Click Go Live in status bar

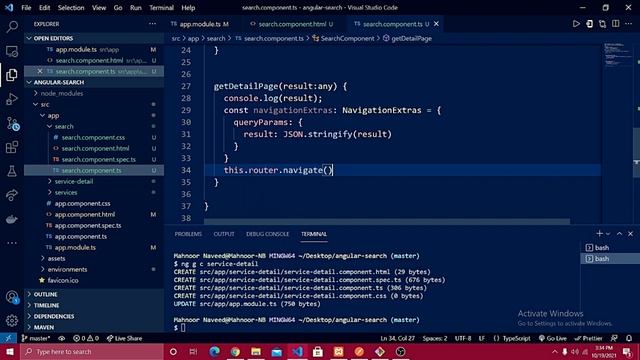(553, 338)
